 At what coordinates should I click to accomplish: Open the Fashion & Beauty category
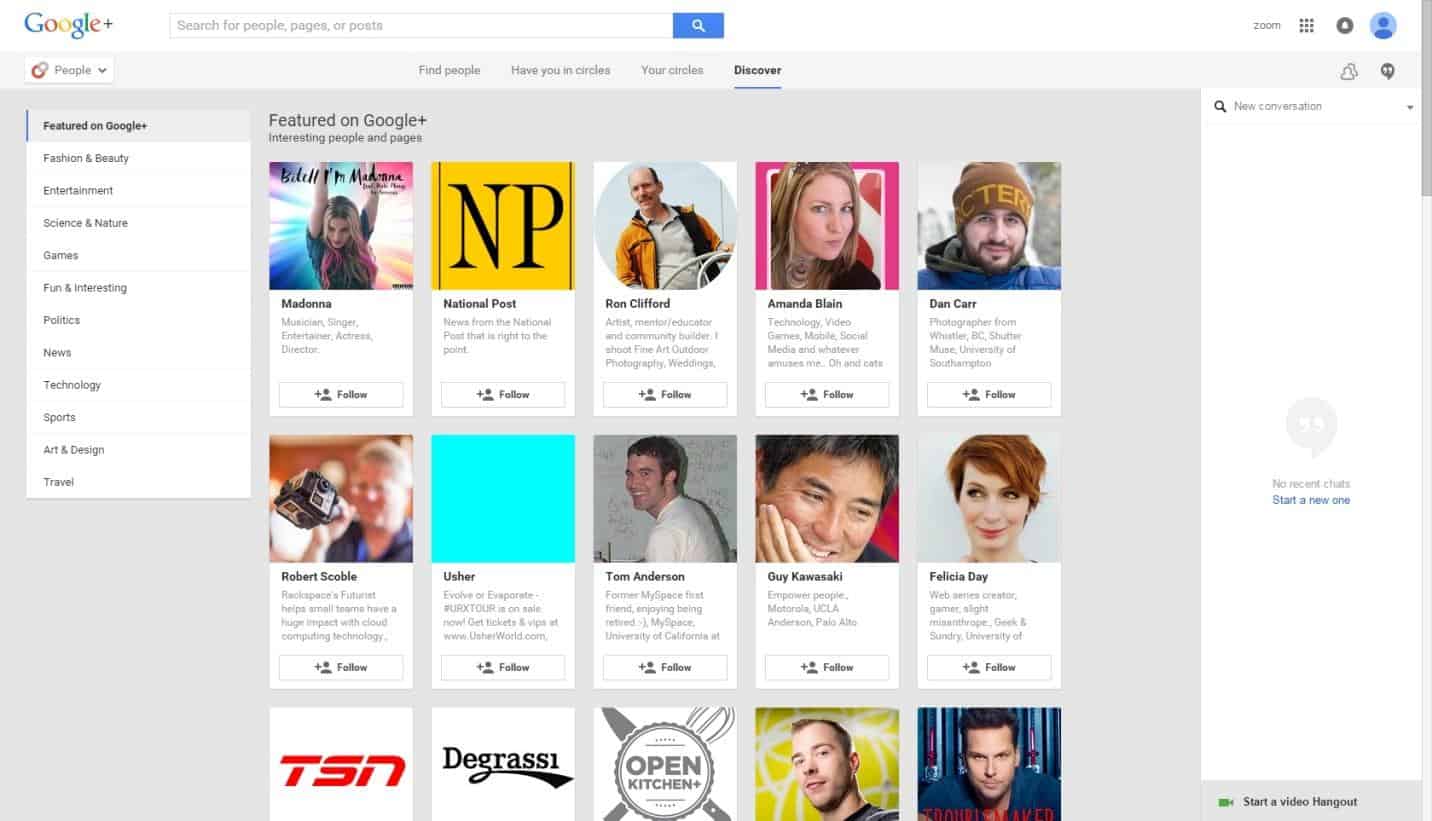(x=138, y=158)
